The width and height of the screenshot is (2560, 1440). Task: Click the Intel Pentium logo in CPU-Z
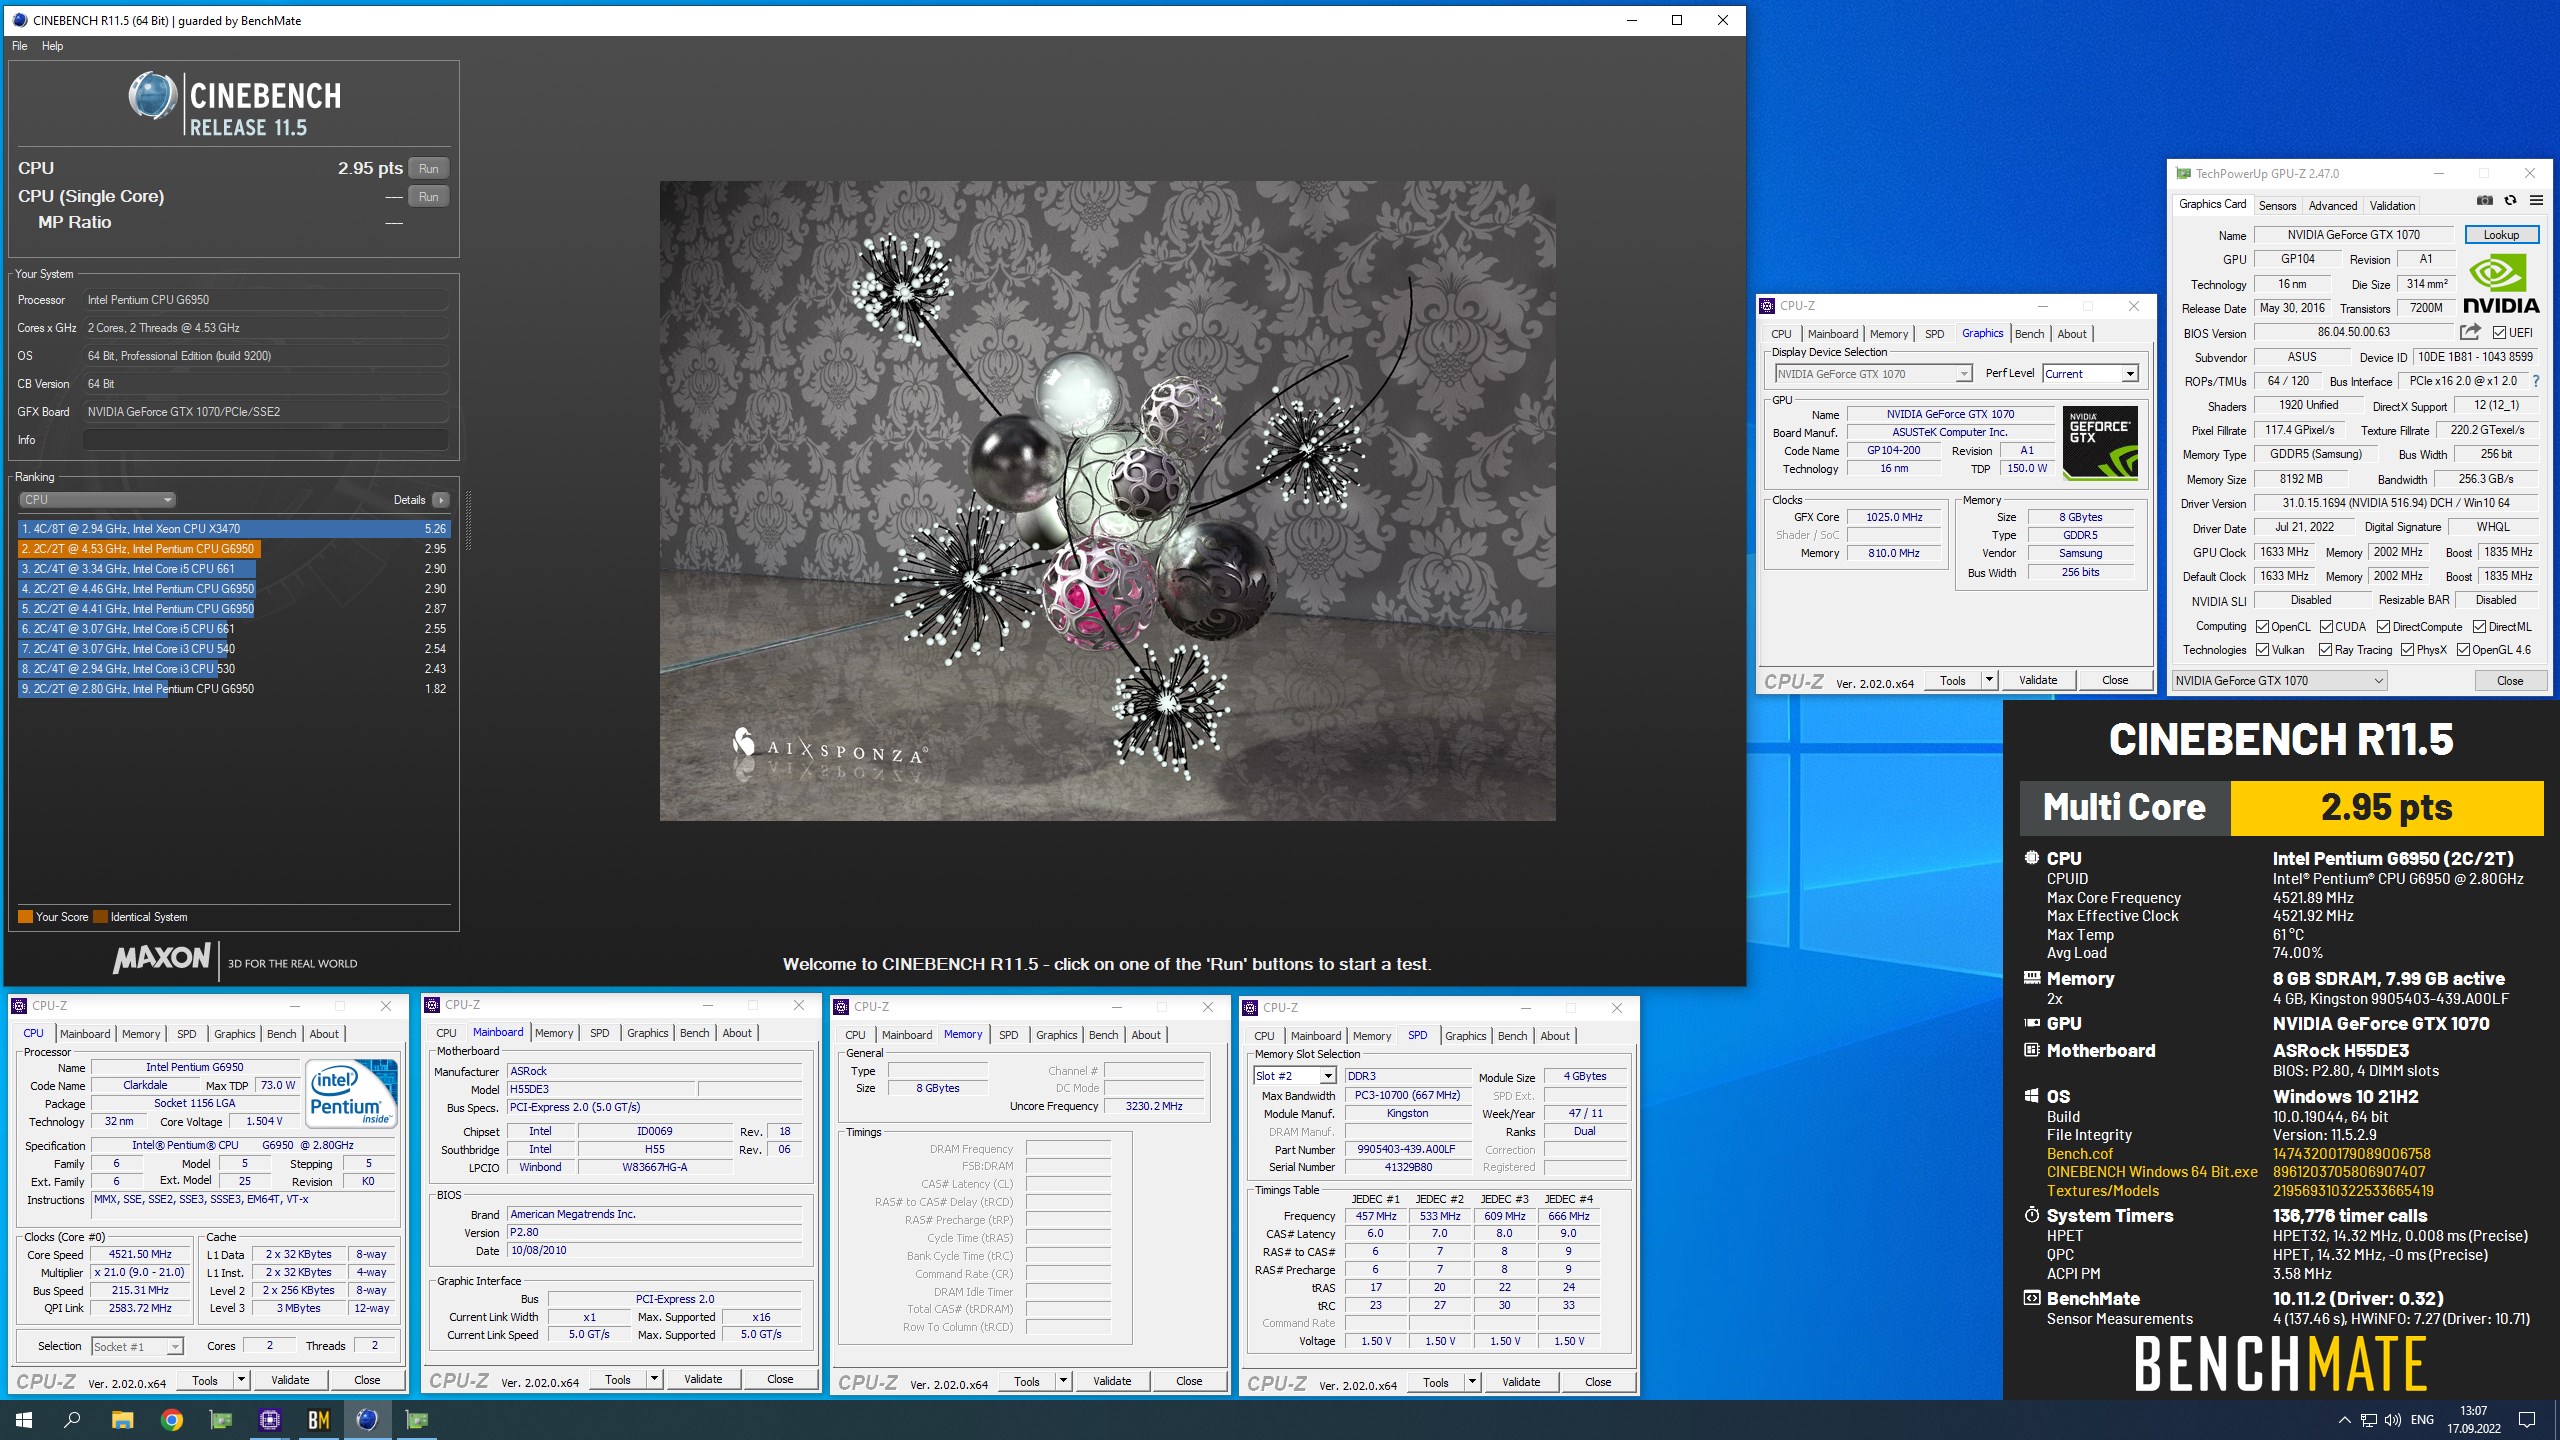click(350, 1094)
